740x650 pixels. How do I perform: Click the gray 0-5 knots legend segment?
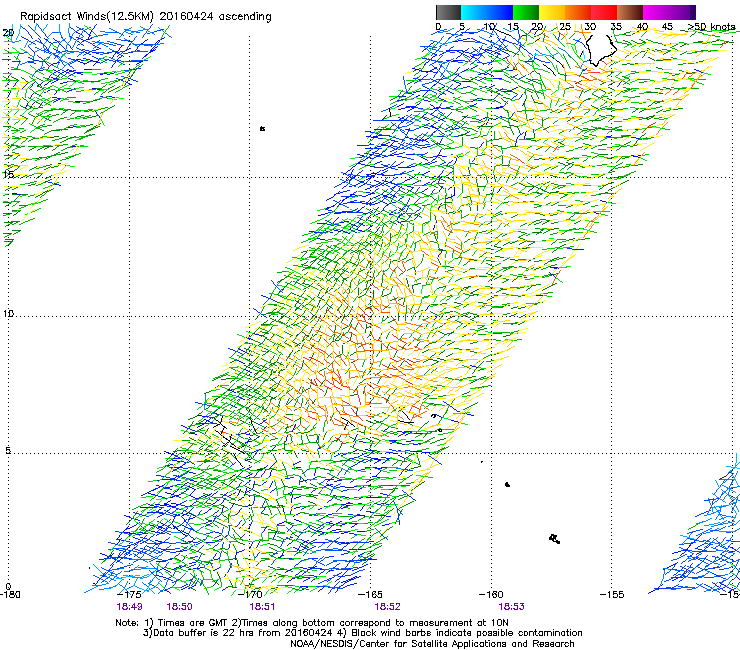point(448,12)
